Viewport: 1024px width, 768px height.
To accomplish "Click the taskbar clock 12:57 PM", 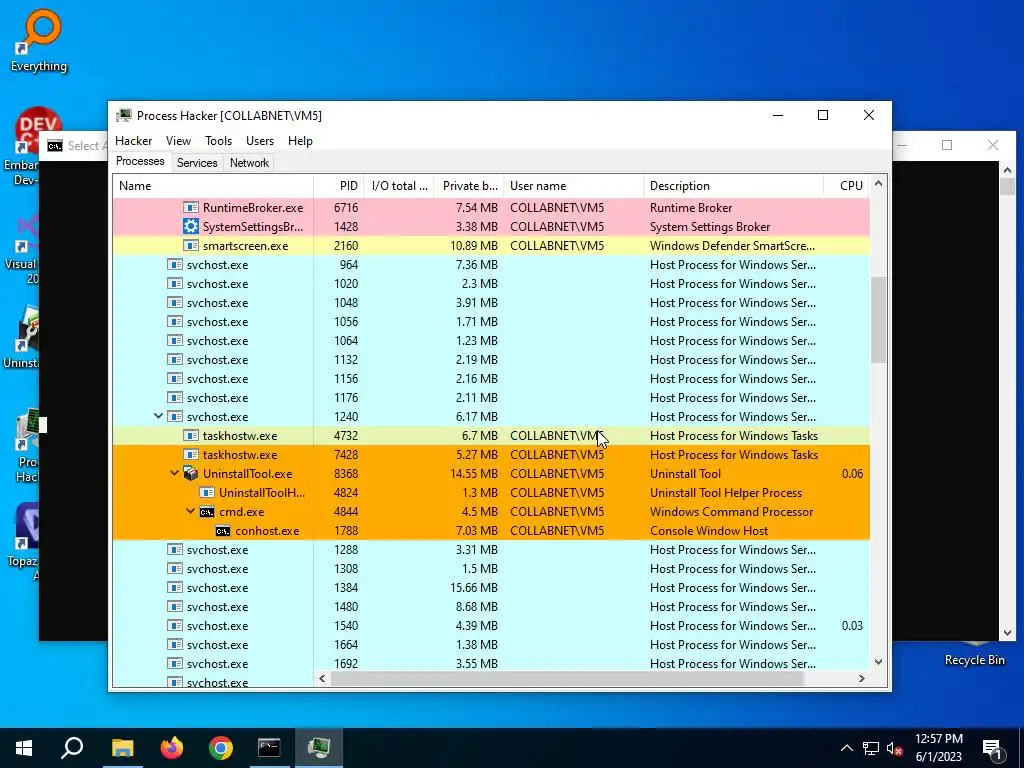I will click(x=938, y=748).
